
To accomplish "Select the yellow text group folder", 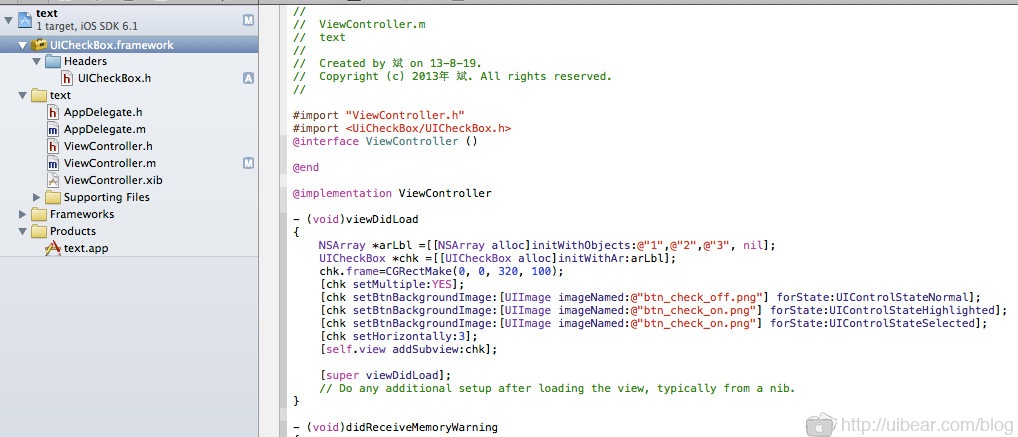I will tap(39, 95).
